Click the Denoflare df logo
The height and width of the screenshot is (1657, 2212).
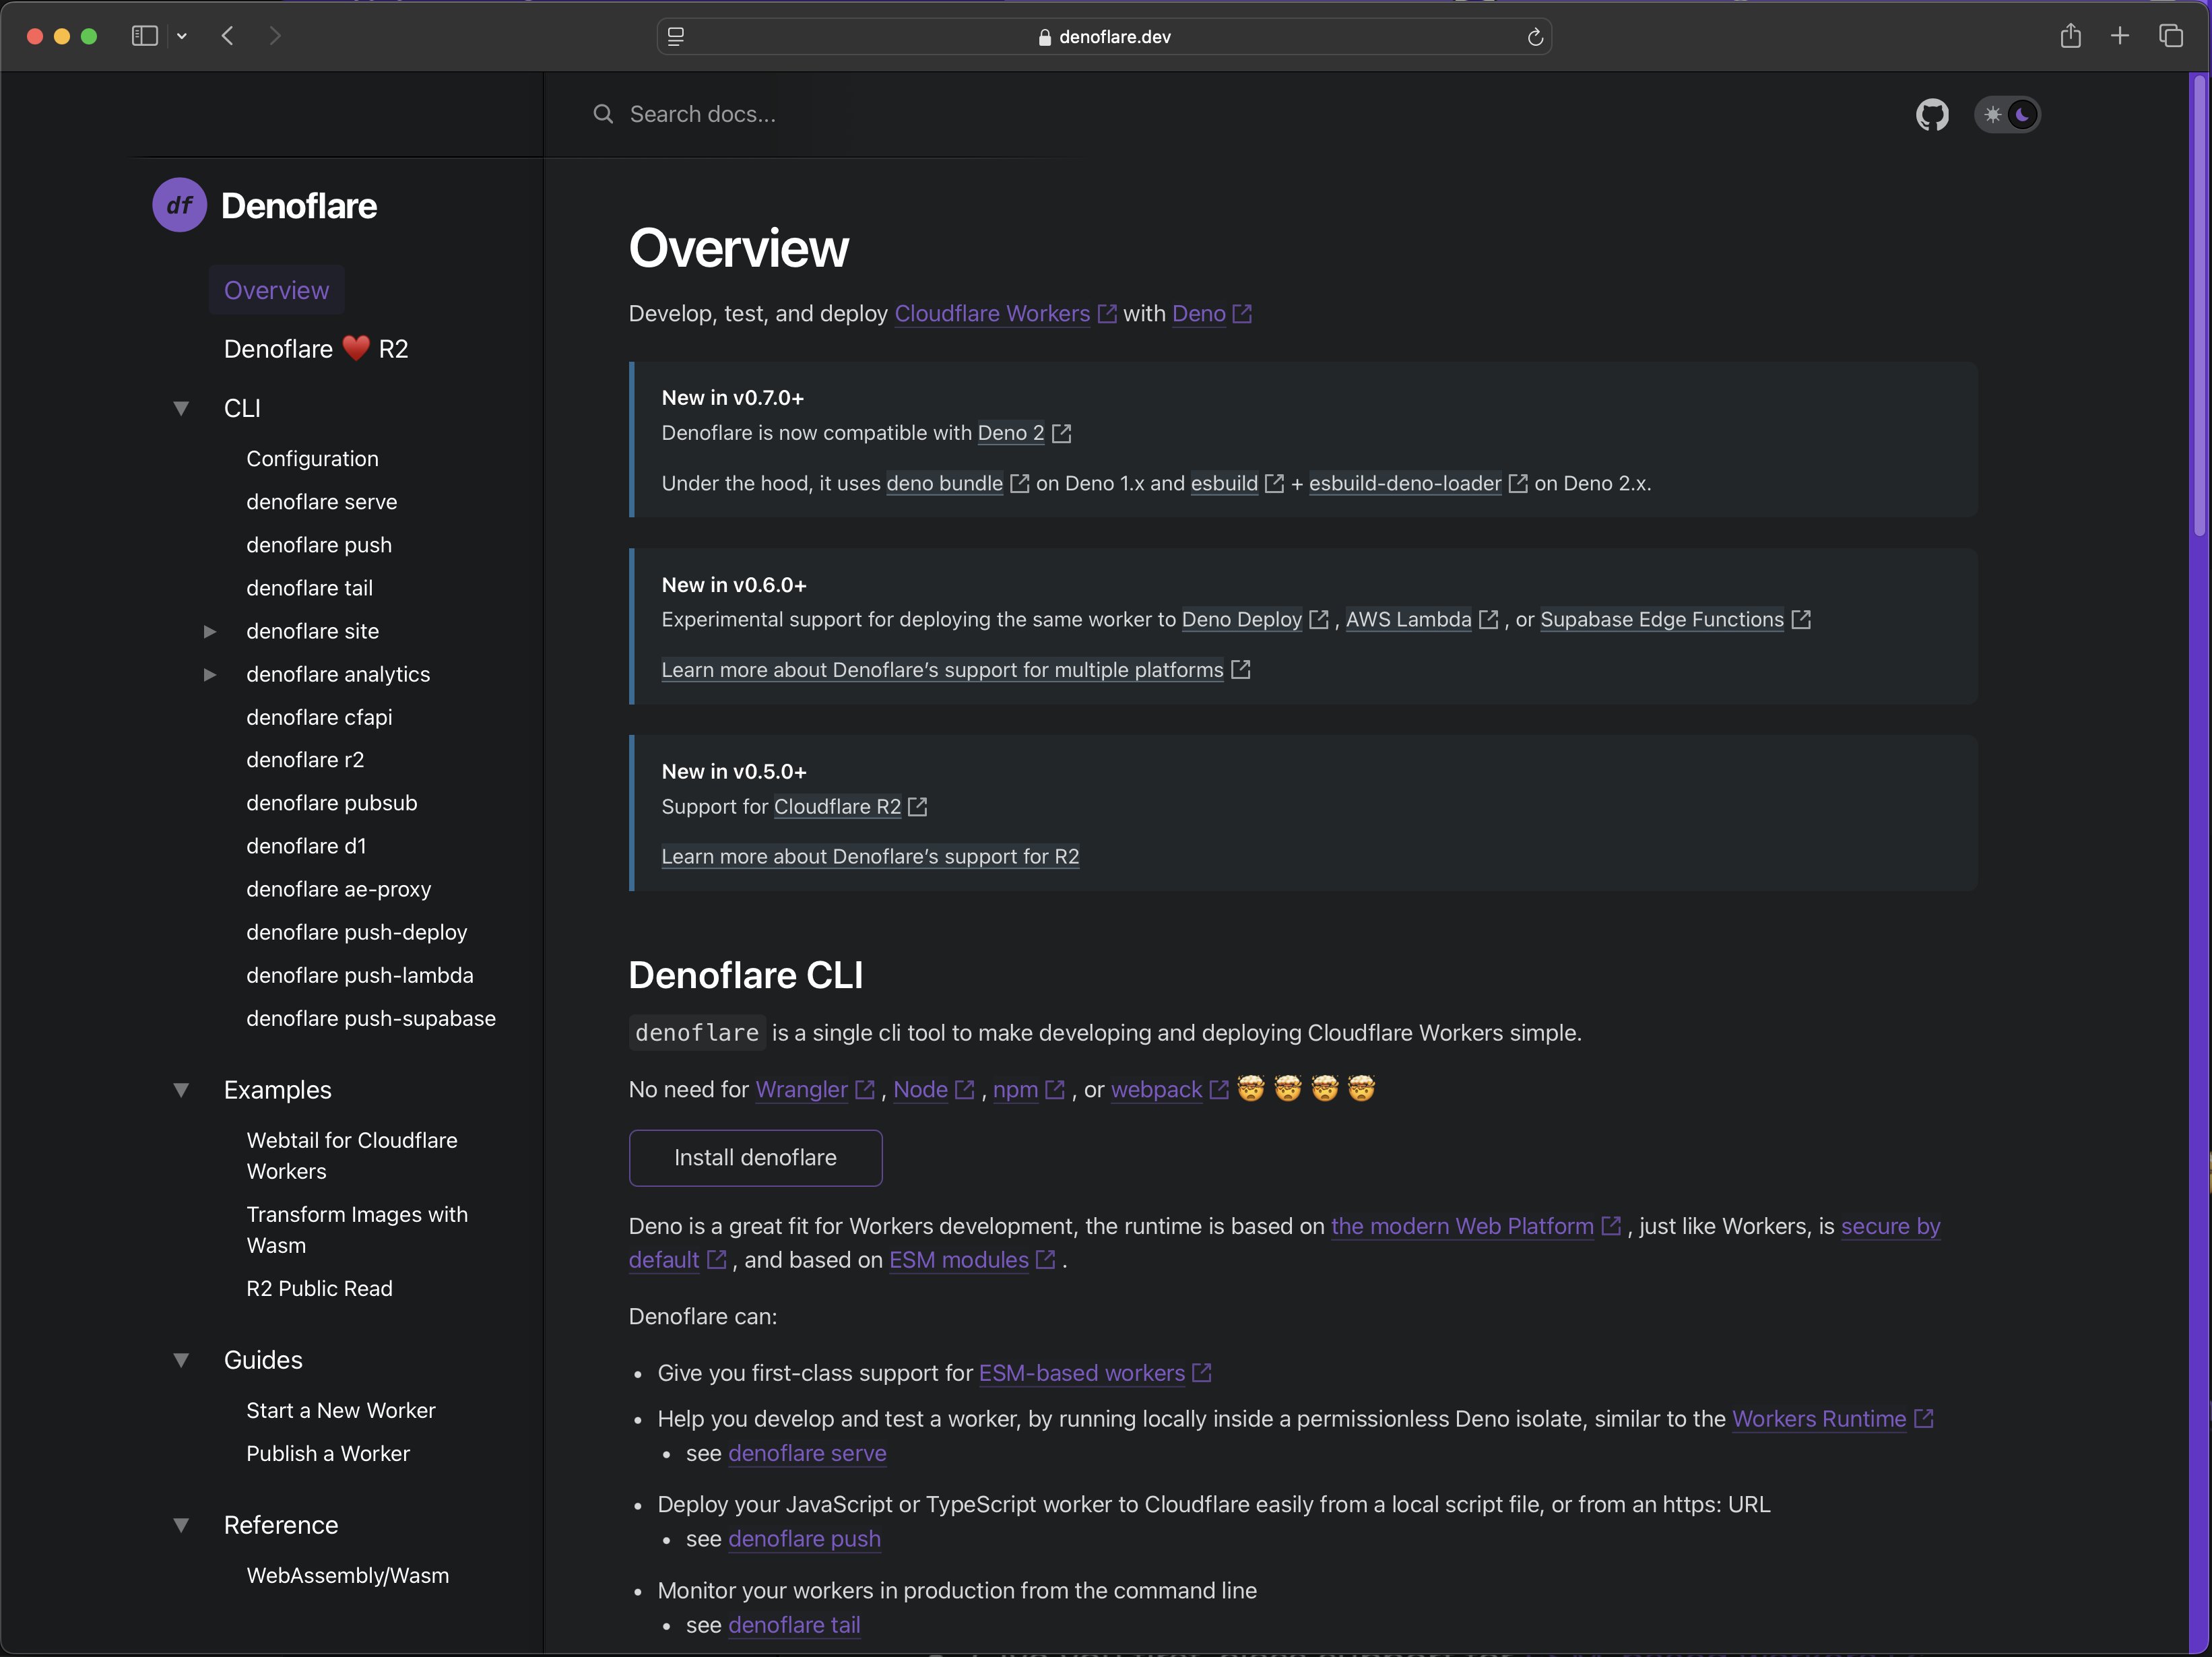[x=179, y=204]
